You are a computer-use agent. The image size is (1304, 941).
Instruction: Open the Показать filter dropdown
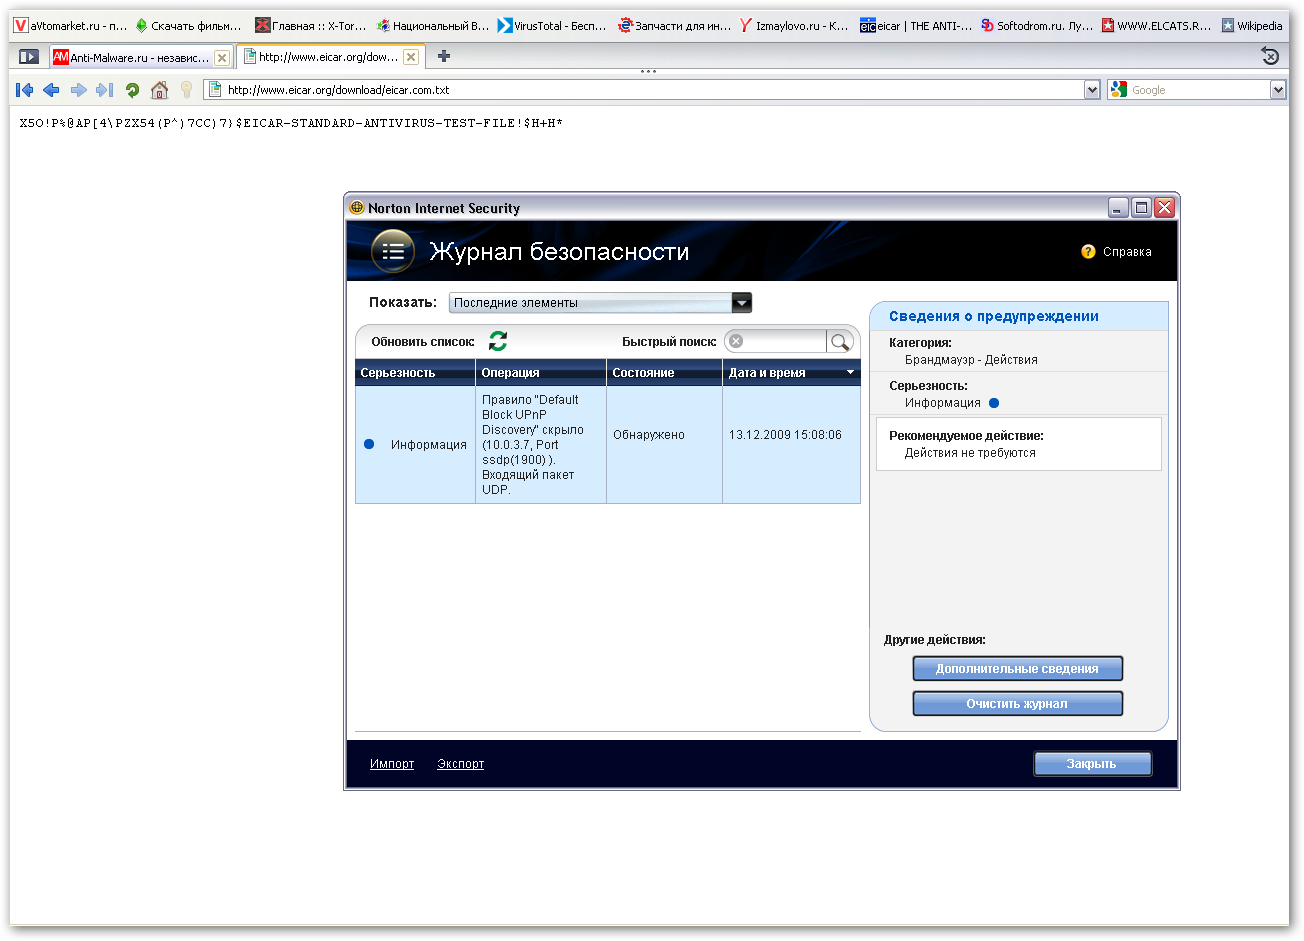tap(600, 303)
